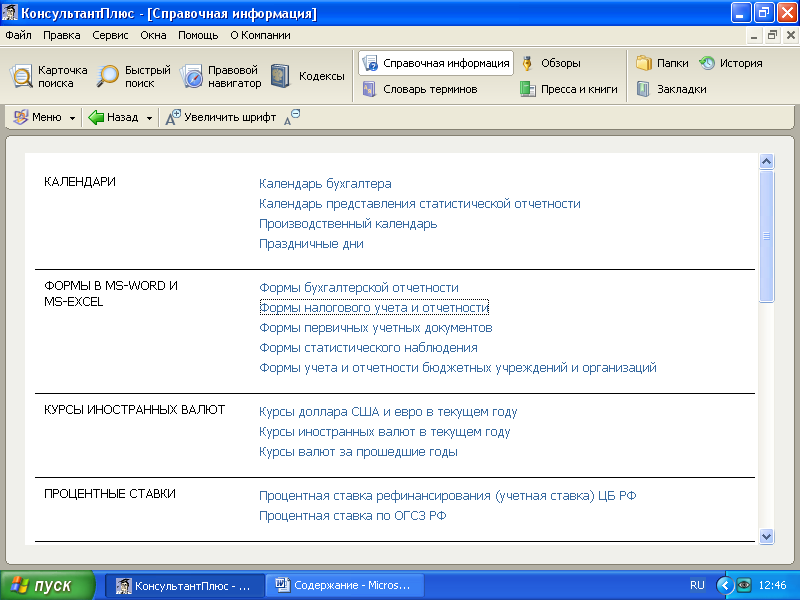This screenshot has height=600, width=800.
Task: Open Календарь бухгалтера link
Action: point(325,184)
